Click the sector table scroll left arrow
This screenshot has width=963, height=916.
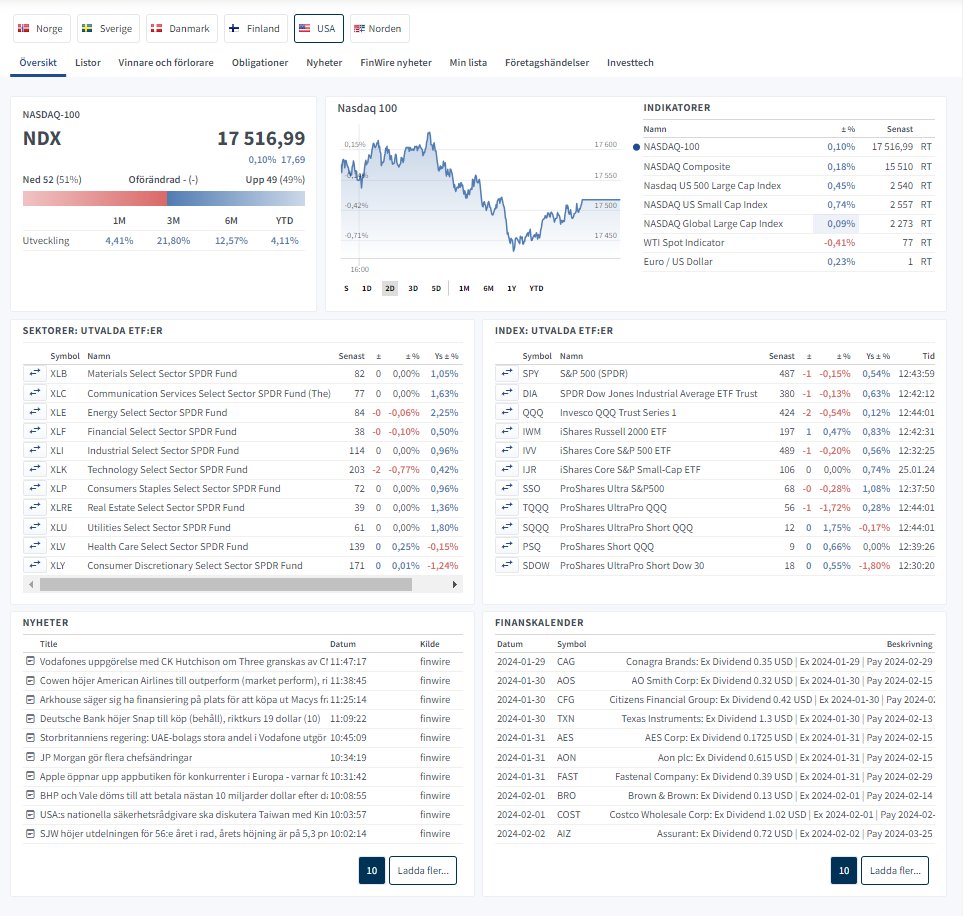point(31,584)
